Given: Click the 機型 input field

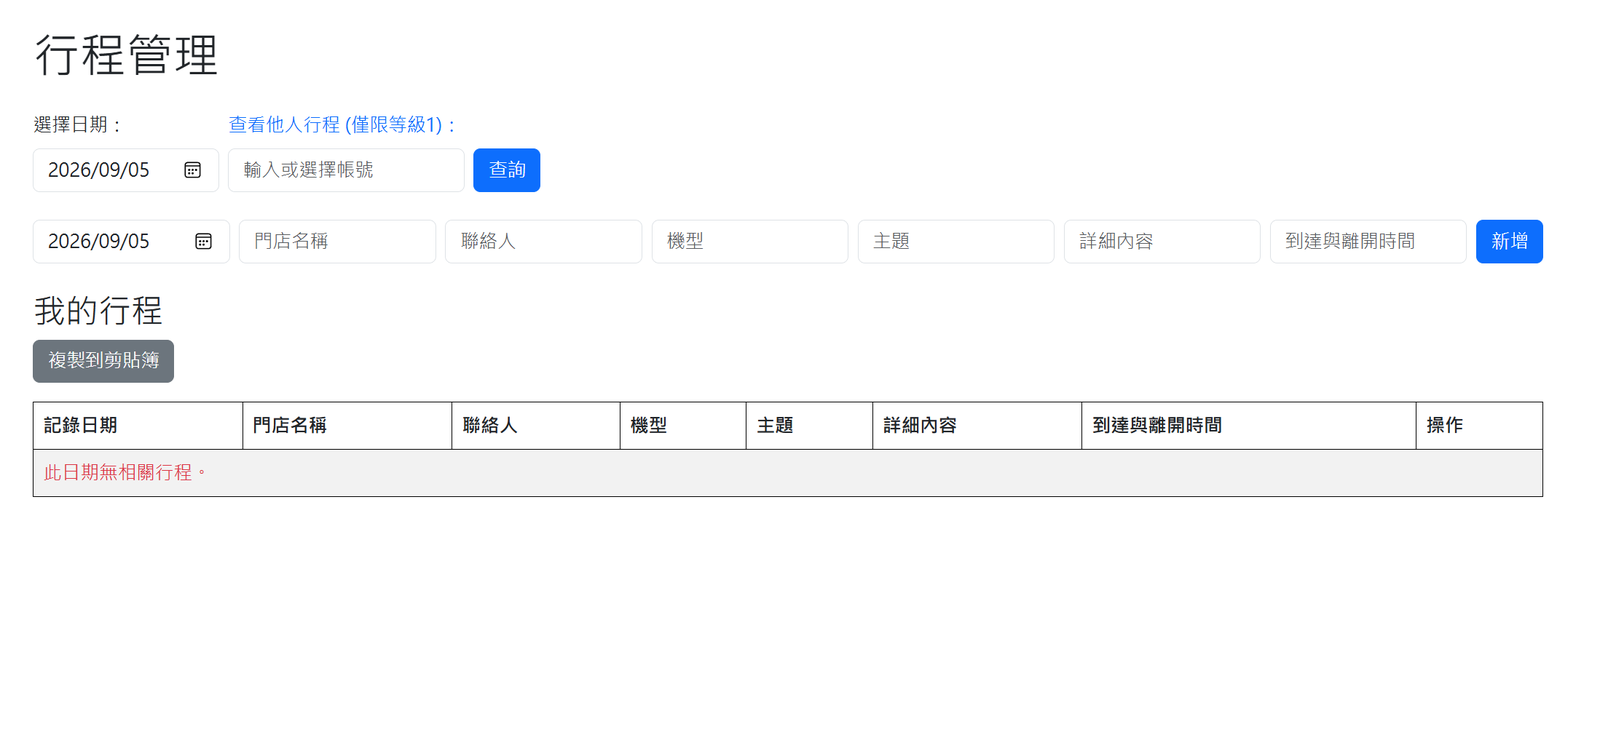Looking at the screenshot, I should (750, 241).
